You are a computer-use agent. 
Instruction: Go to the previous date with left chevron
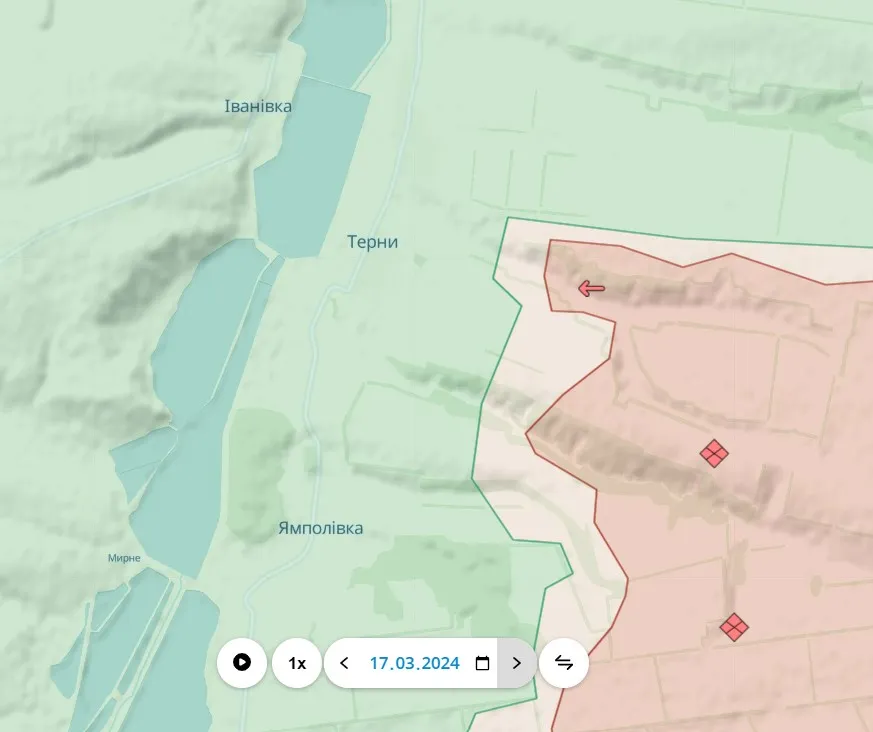[345, 663]
